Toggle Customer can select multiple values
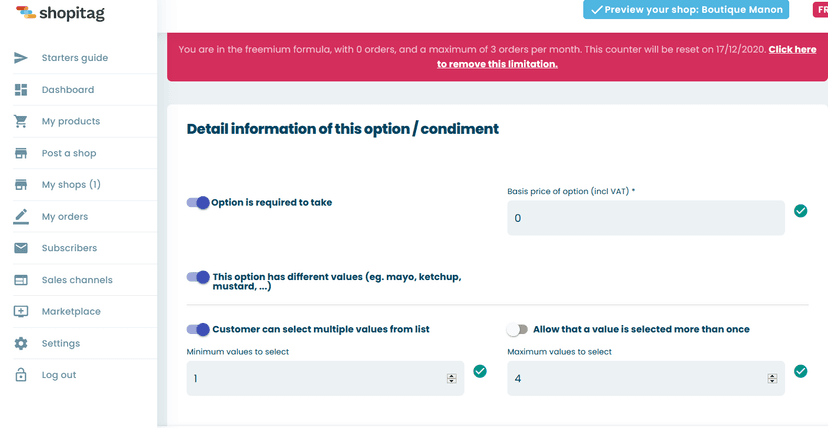 tap(198, 330)
